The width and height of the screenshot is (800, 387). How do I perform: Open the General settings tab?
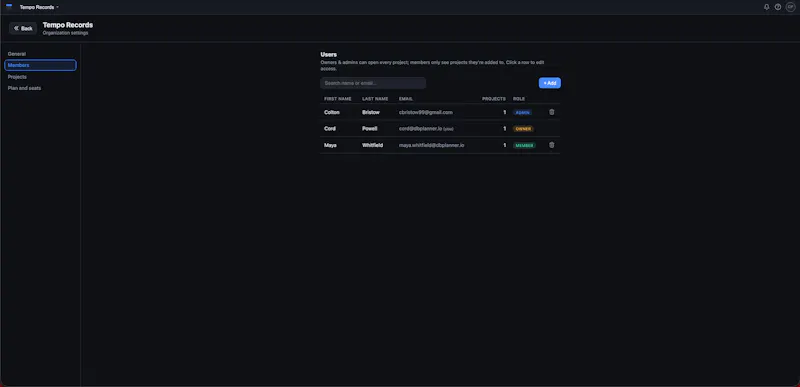tap(40, 54)
